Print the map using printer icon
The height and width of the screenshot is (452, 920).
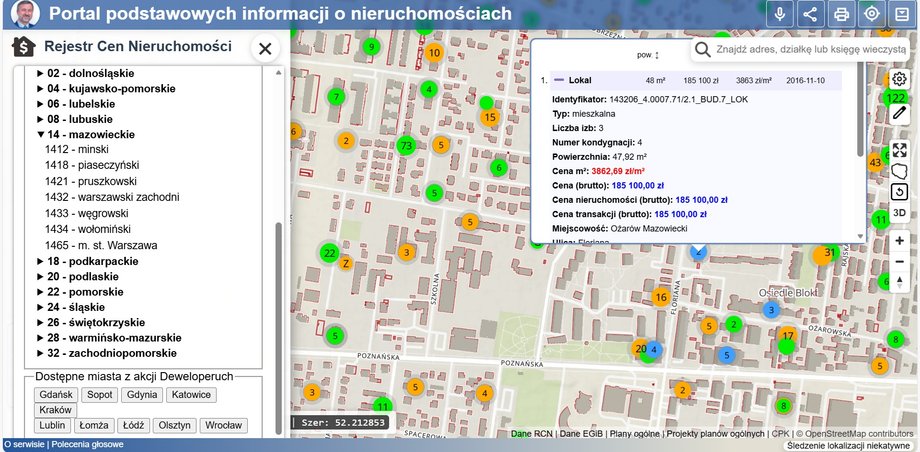pos(842,14)
